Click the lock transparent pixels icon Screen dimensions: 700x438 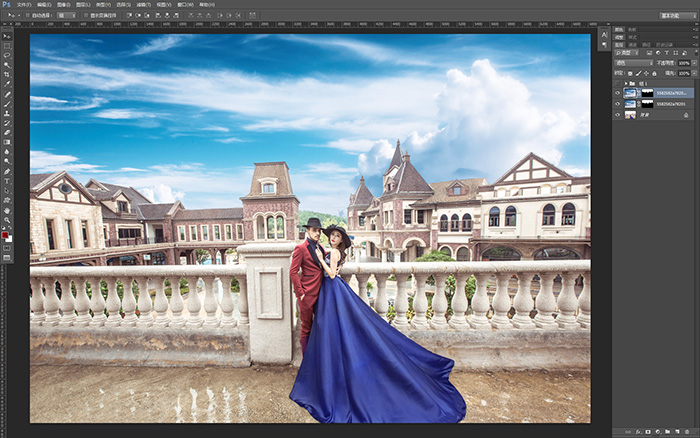[630, 73]
